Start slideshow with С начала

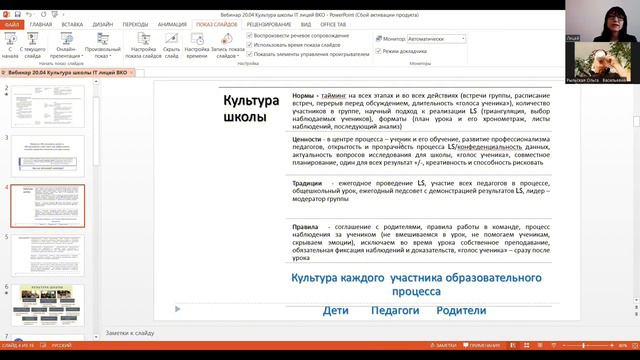pos(10,45)
